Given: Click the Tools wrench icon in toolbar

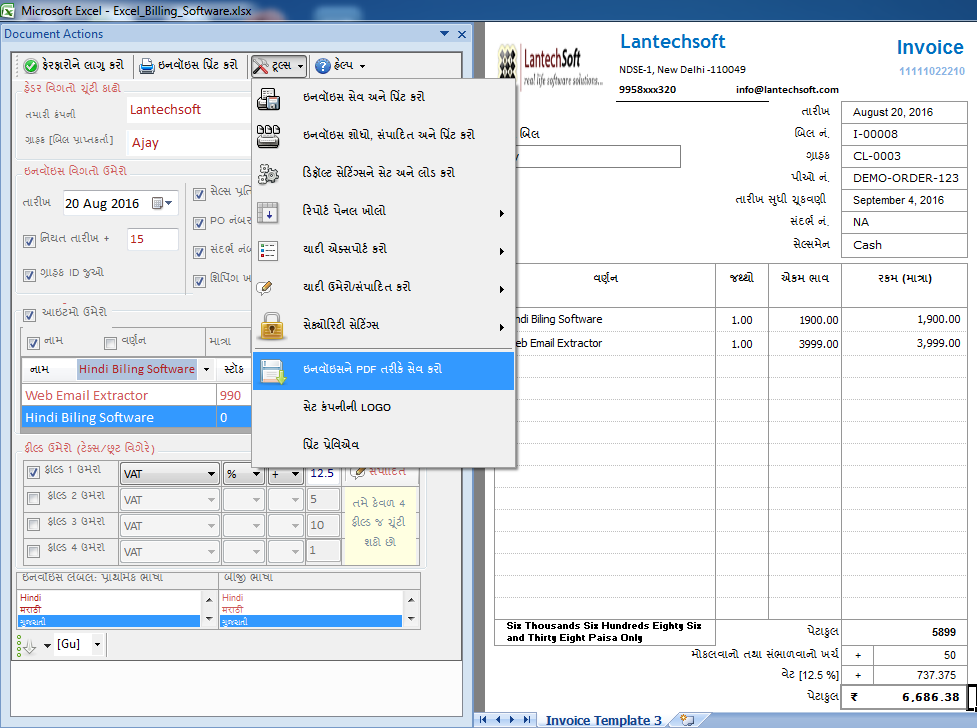Looking at the screenshot, I should coord(260,65).
